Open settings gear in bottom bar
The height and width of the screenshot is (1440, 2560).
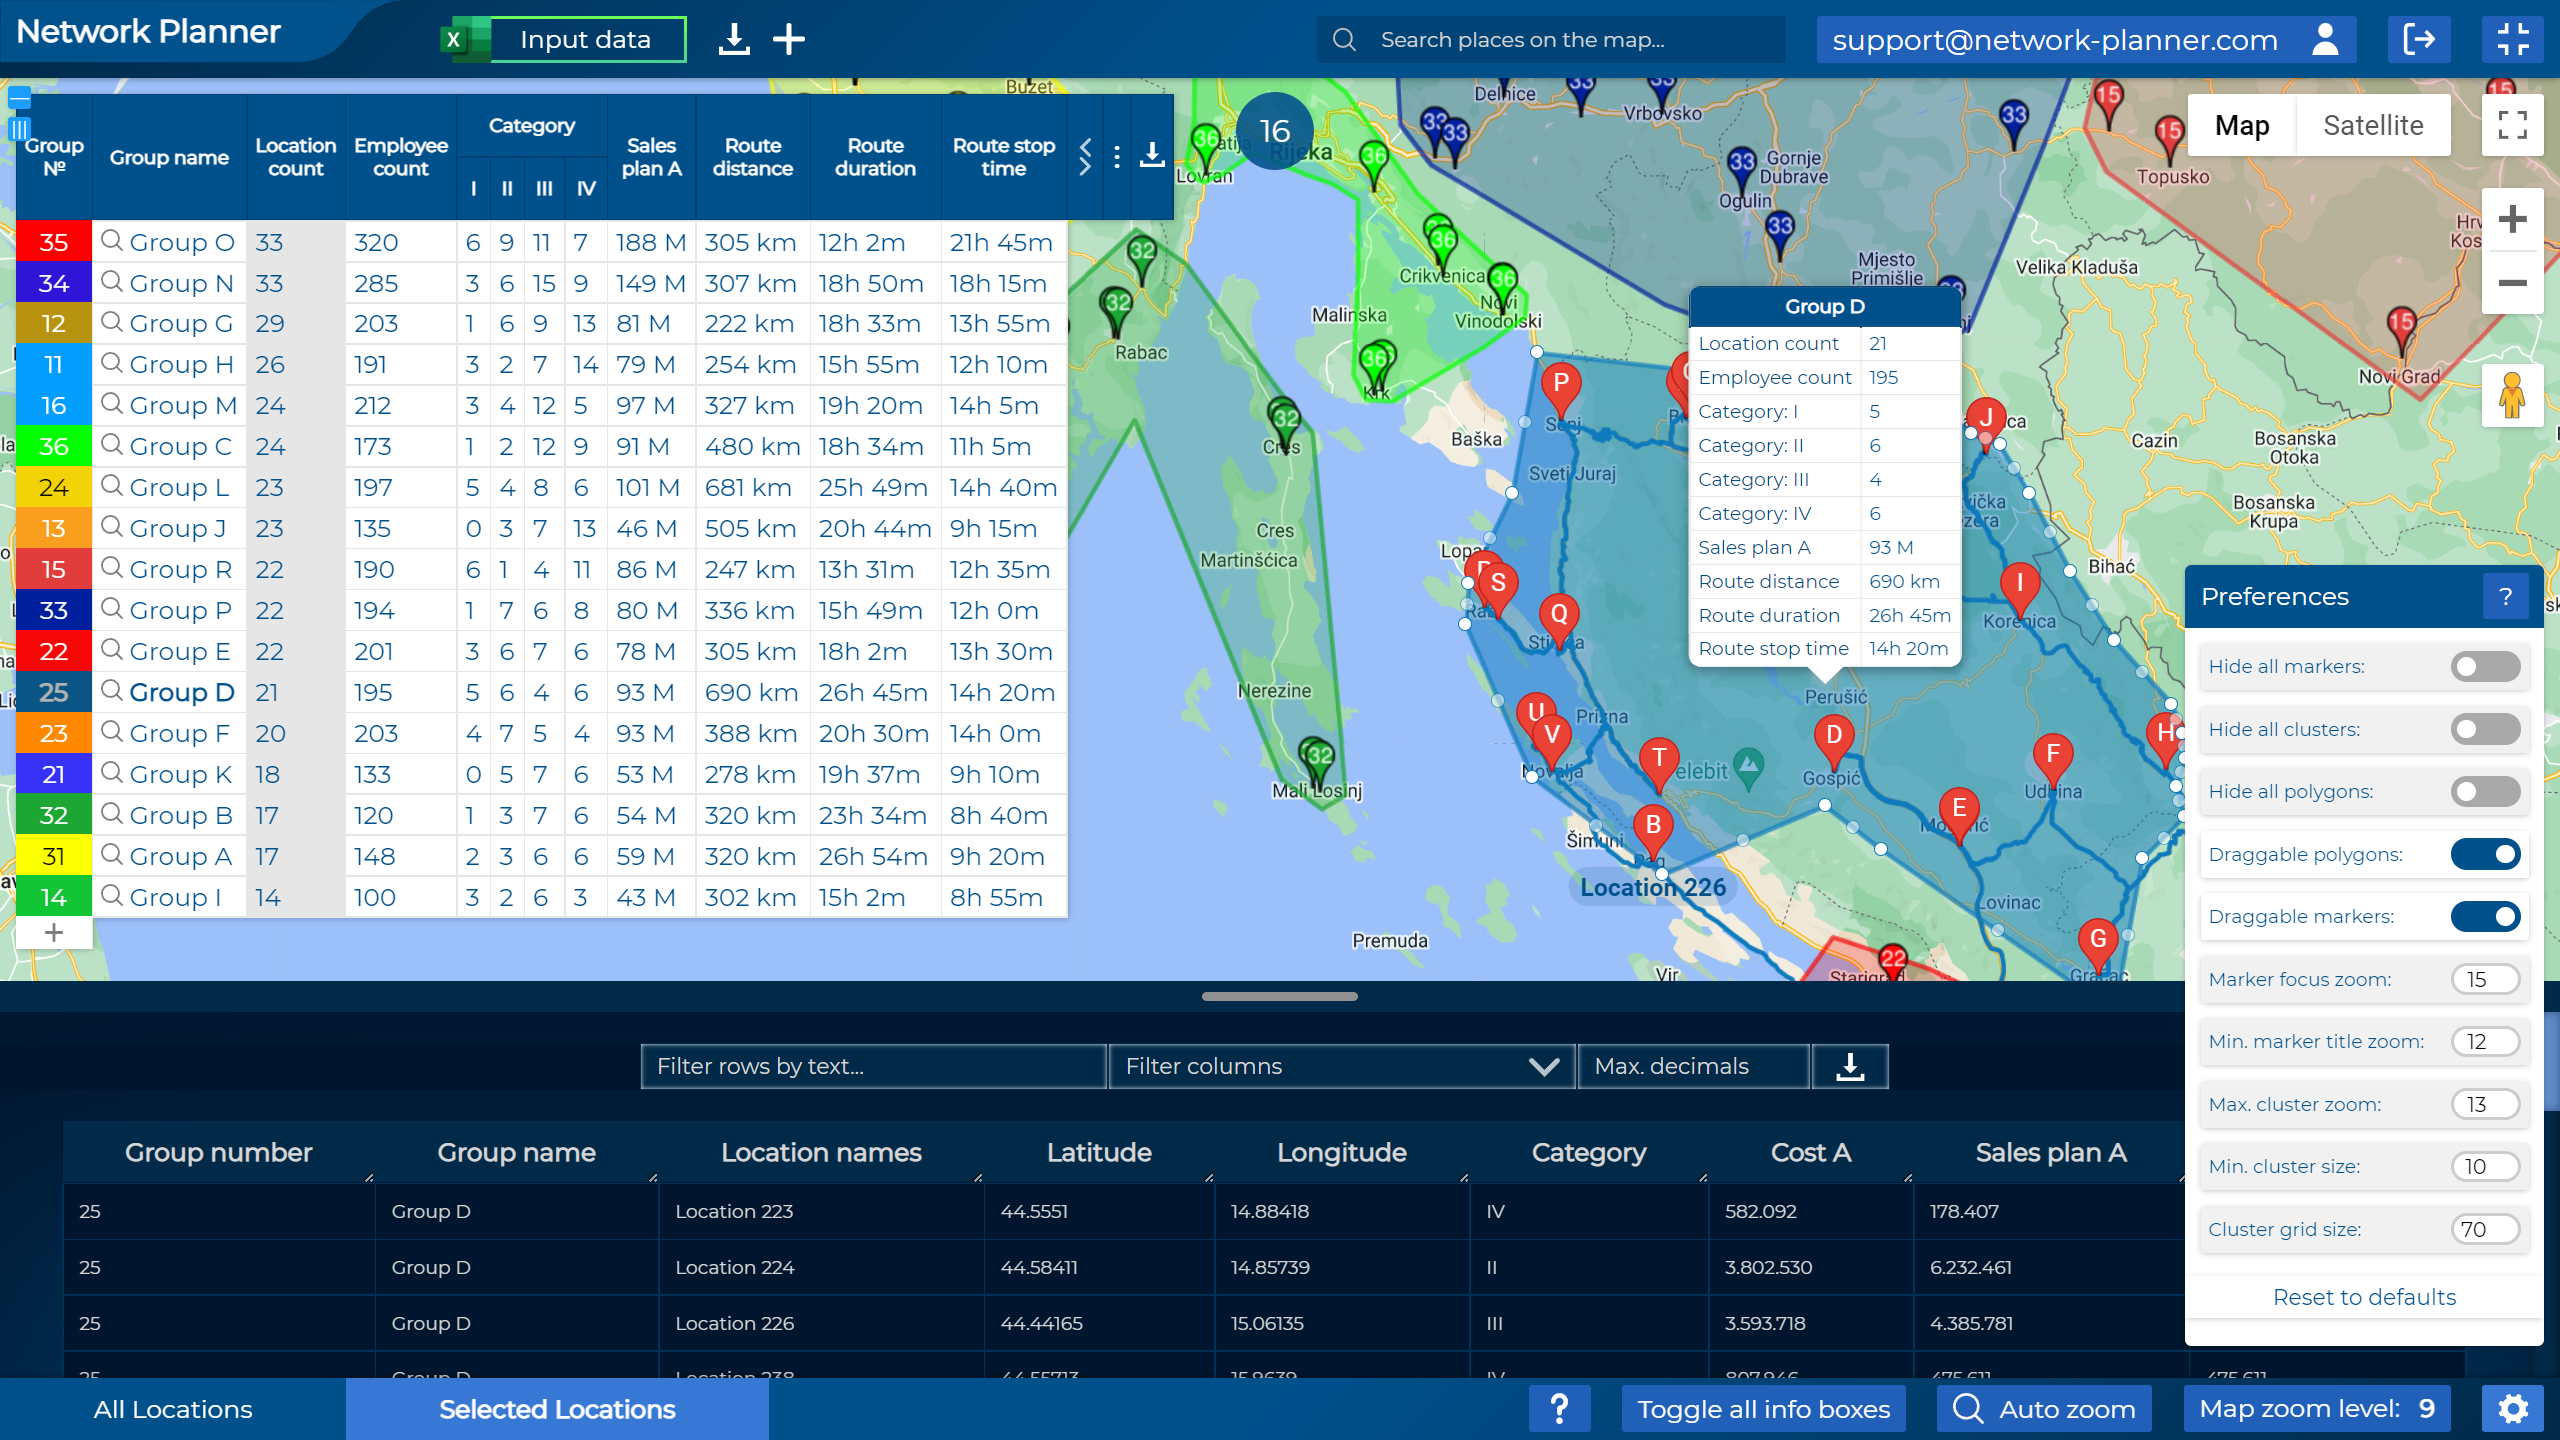tap(2512, 1409)
